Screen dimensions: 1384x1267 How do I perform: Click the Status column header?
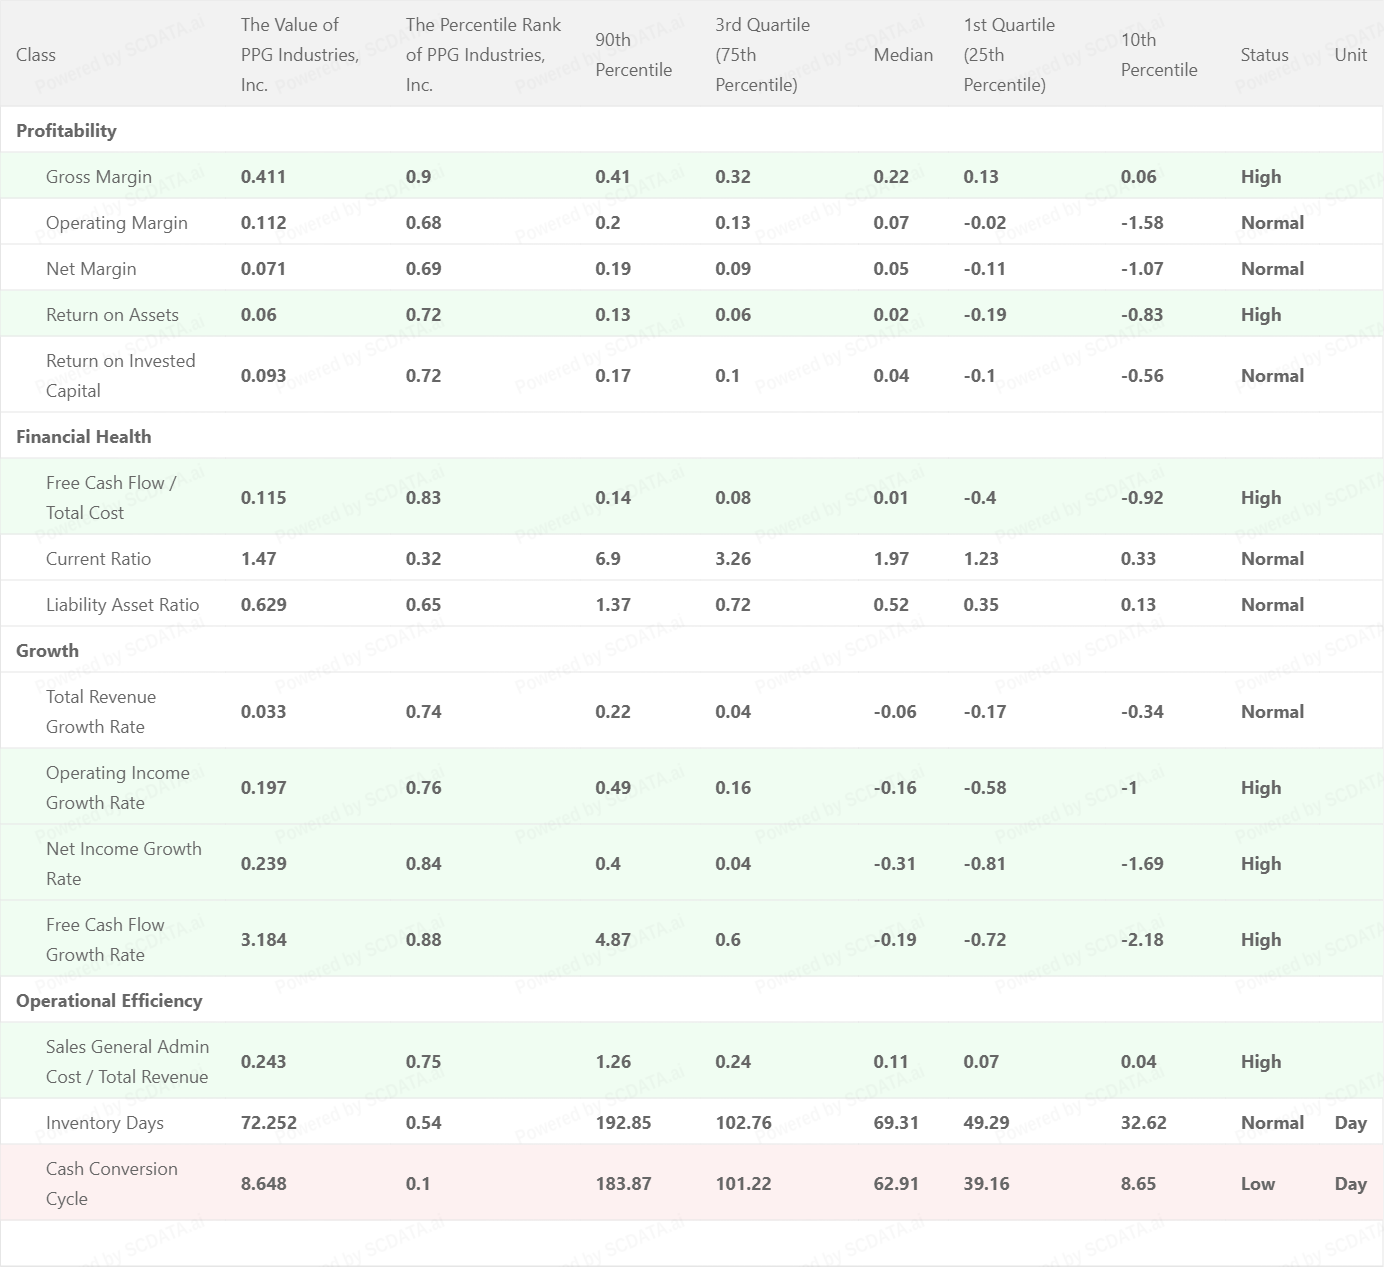coord(1264,55)
